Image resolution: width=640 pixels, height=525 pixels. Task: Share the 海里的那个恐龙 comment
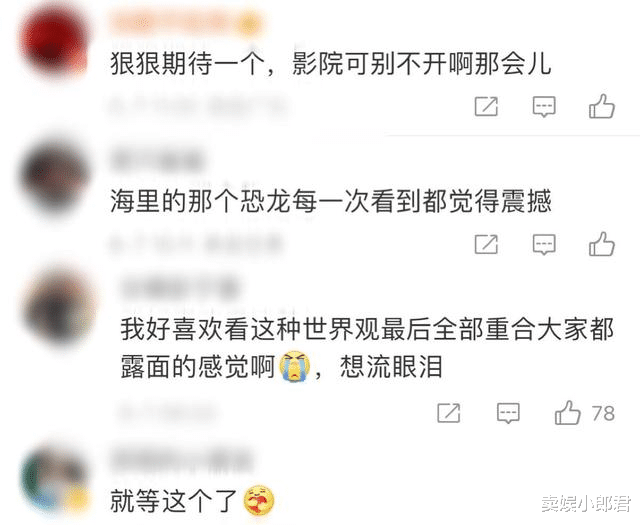pyautogui.click(x=486, y=244)
